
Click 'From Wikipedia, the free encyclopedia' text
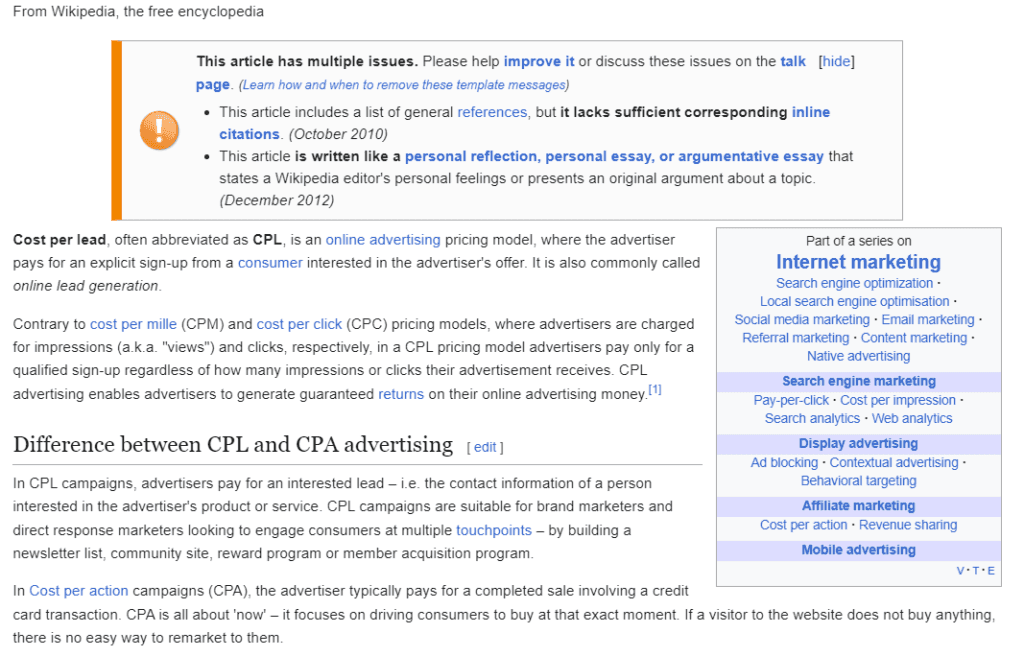pyautogui.click(x=138, y=12)
